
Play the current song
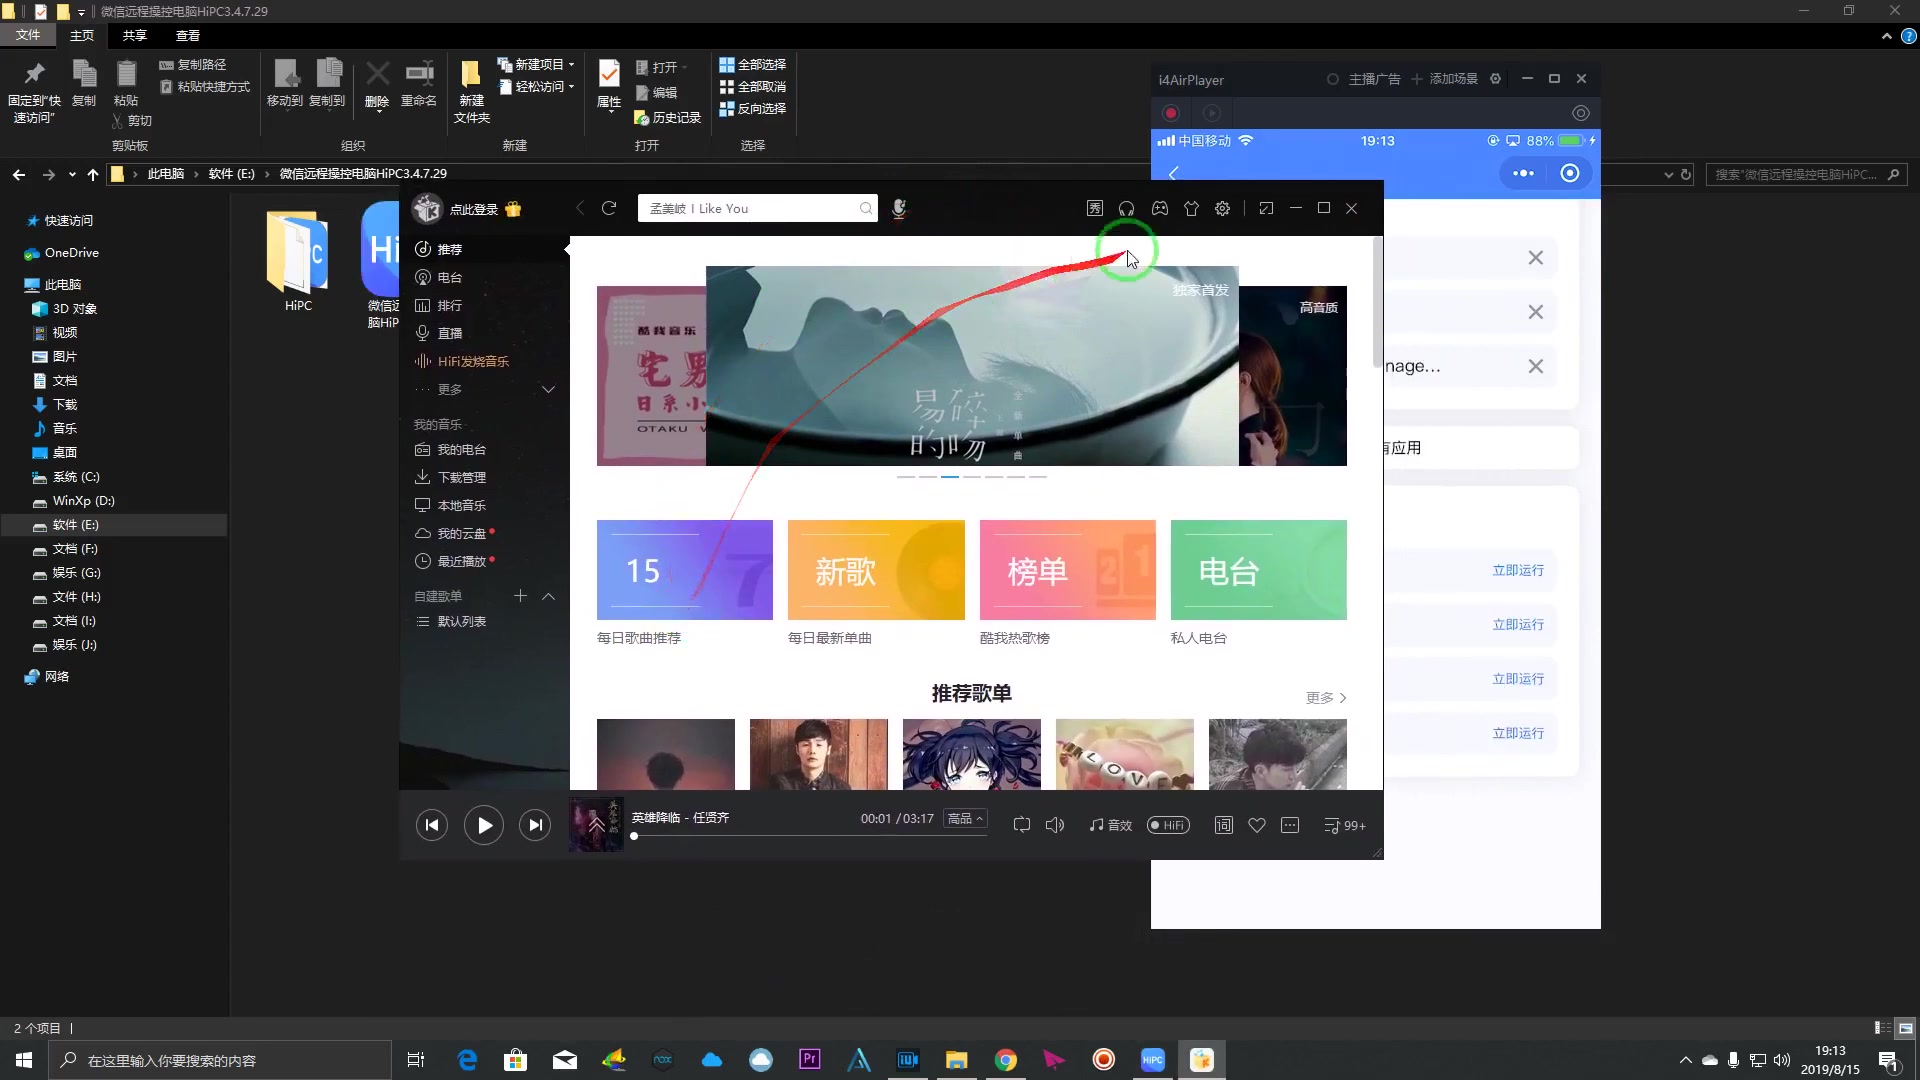pyautogui.click(x=484, y=825)
